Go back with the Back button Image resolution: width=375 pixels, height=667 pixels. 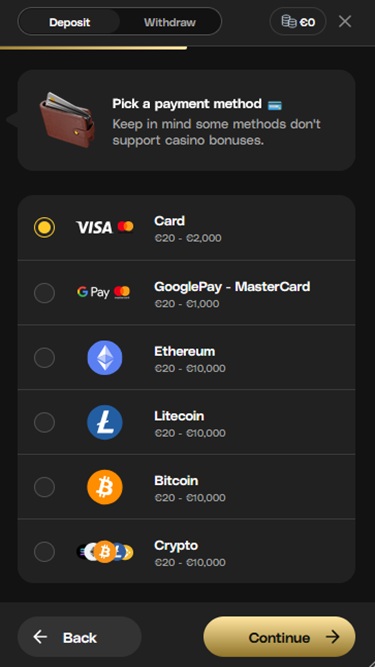pos(80,637)
